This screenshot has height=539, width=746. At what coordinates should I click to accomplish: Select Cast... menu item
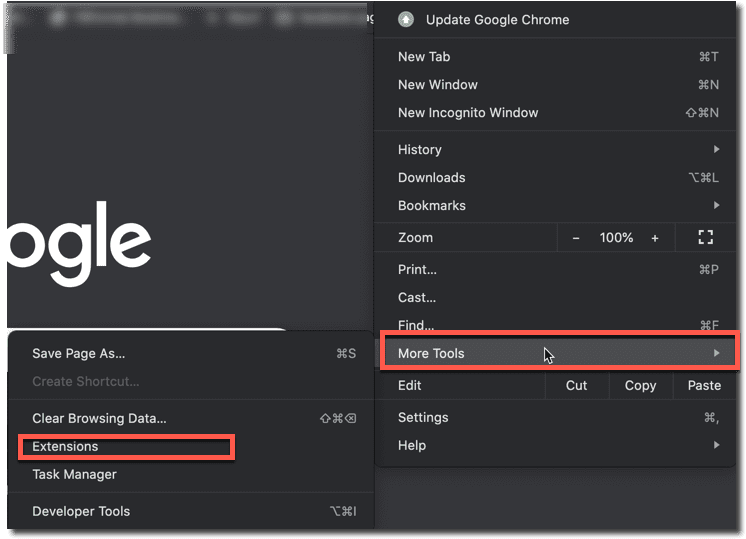coord(555,298)
